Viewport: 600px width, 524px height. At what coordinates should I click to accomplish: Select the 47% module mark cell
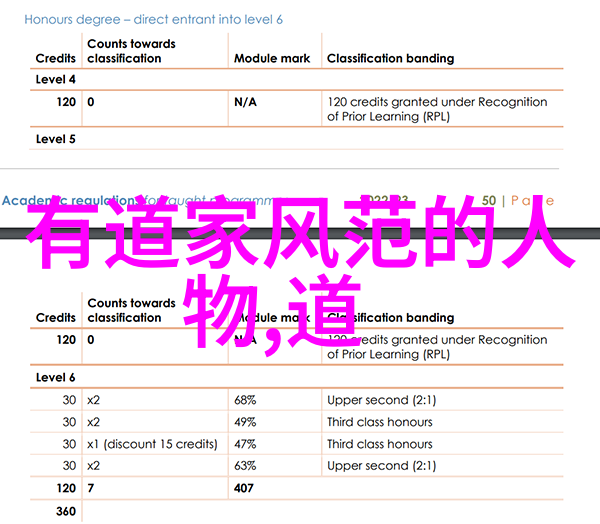pyautogui.click(x=245, y=444)
